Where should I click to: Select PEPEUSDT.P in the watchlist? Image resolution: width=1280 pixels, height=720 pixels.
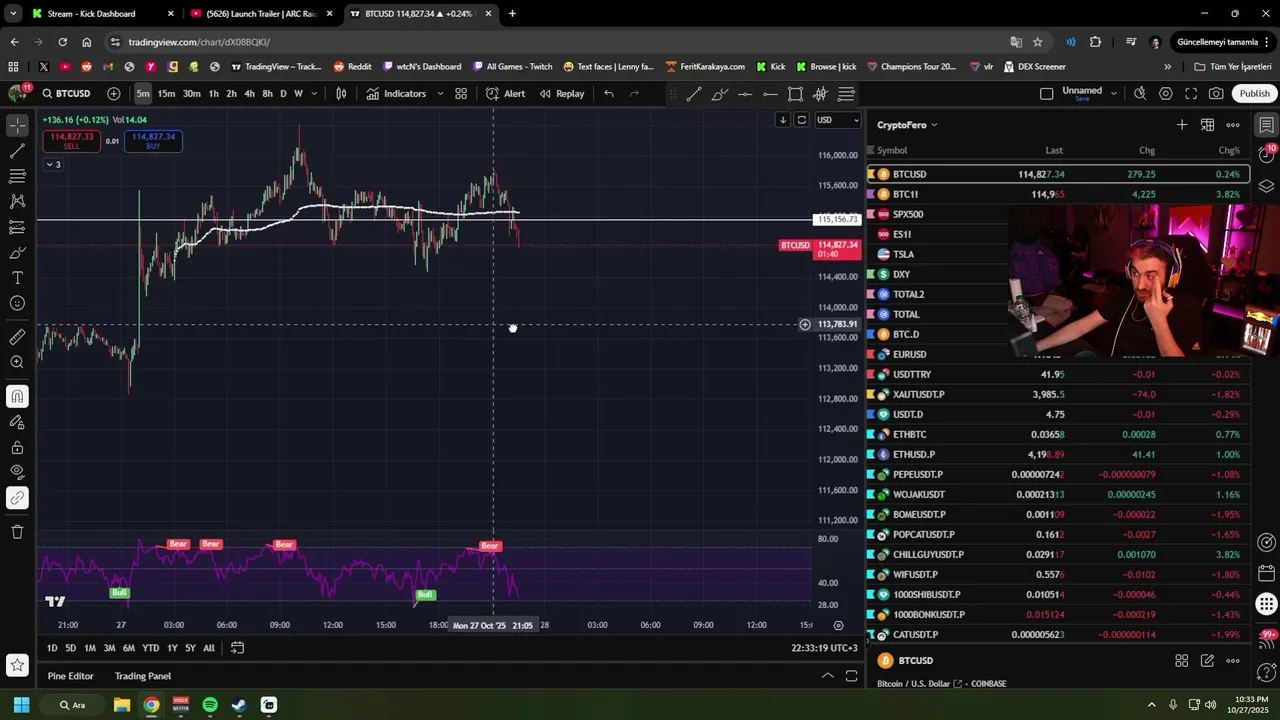tap(1058, 474)
